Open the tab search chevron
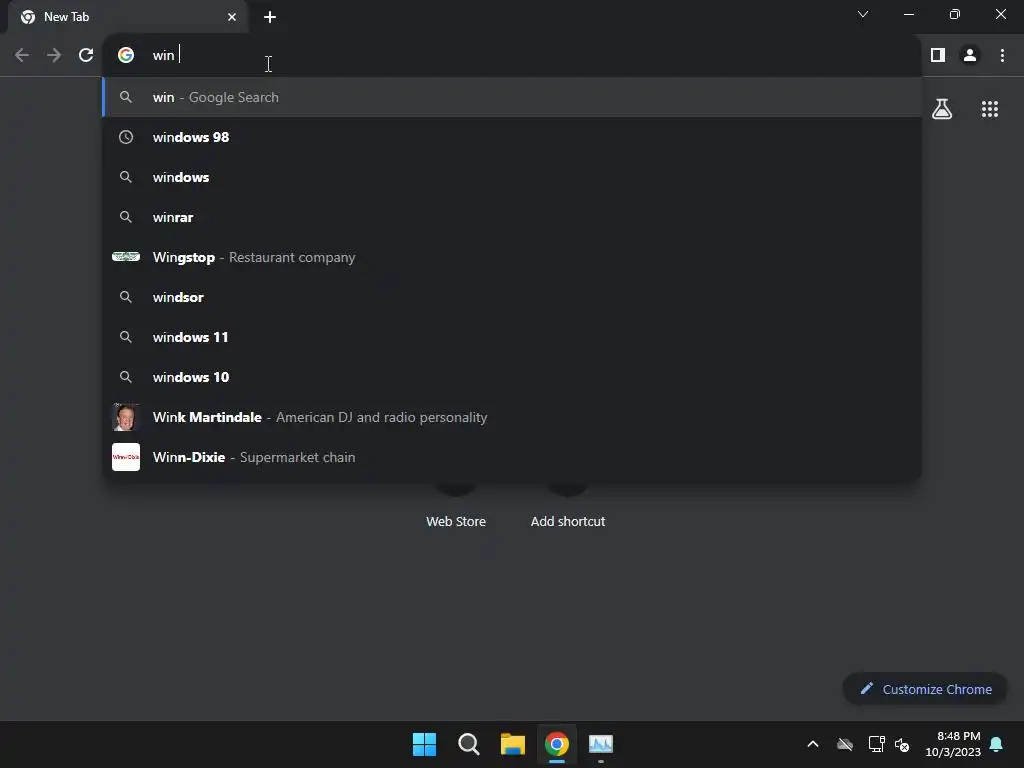 coord(863,14)
